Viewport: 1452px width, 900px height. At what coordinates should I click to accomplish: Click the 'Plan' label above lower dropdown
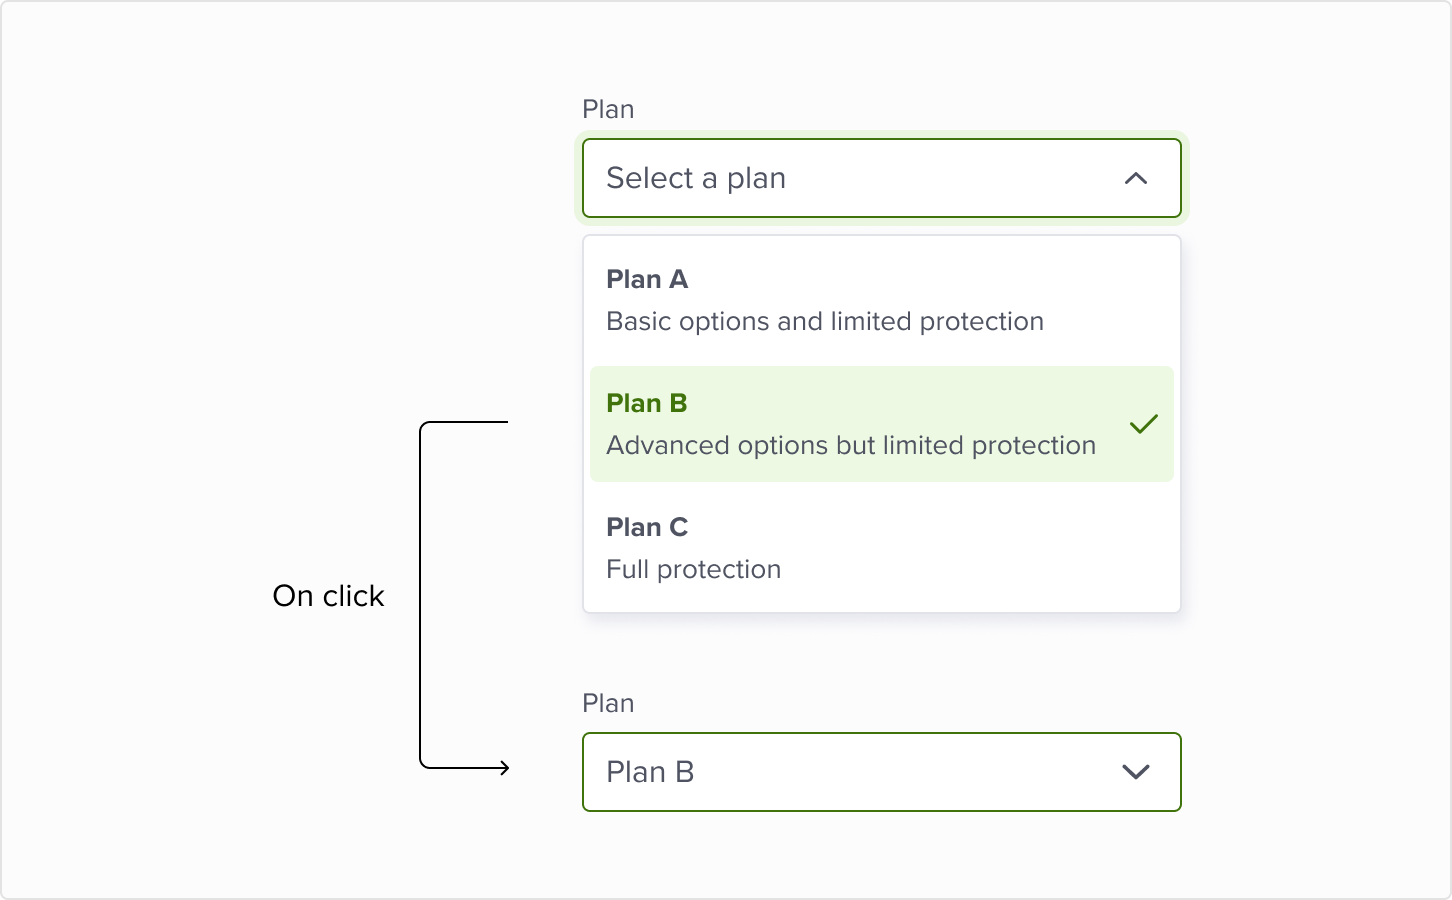608,703
